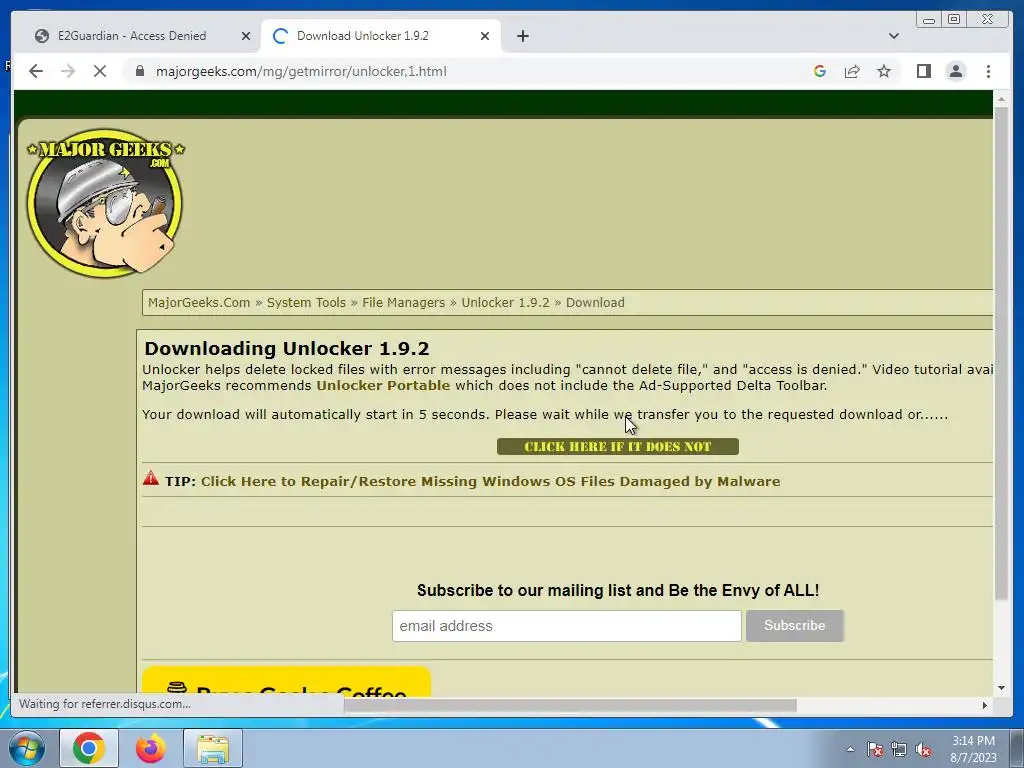Toggle the browser side panel
The image size is (1024, 768).
[x=923, y=71]
